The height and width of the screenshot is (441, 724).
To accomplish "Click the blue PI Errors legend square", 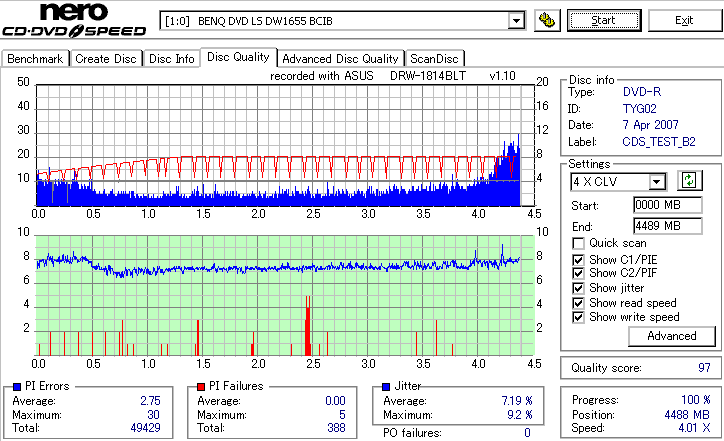I will click(x=18, y=387).
